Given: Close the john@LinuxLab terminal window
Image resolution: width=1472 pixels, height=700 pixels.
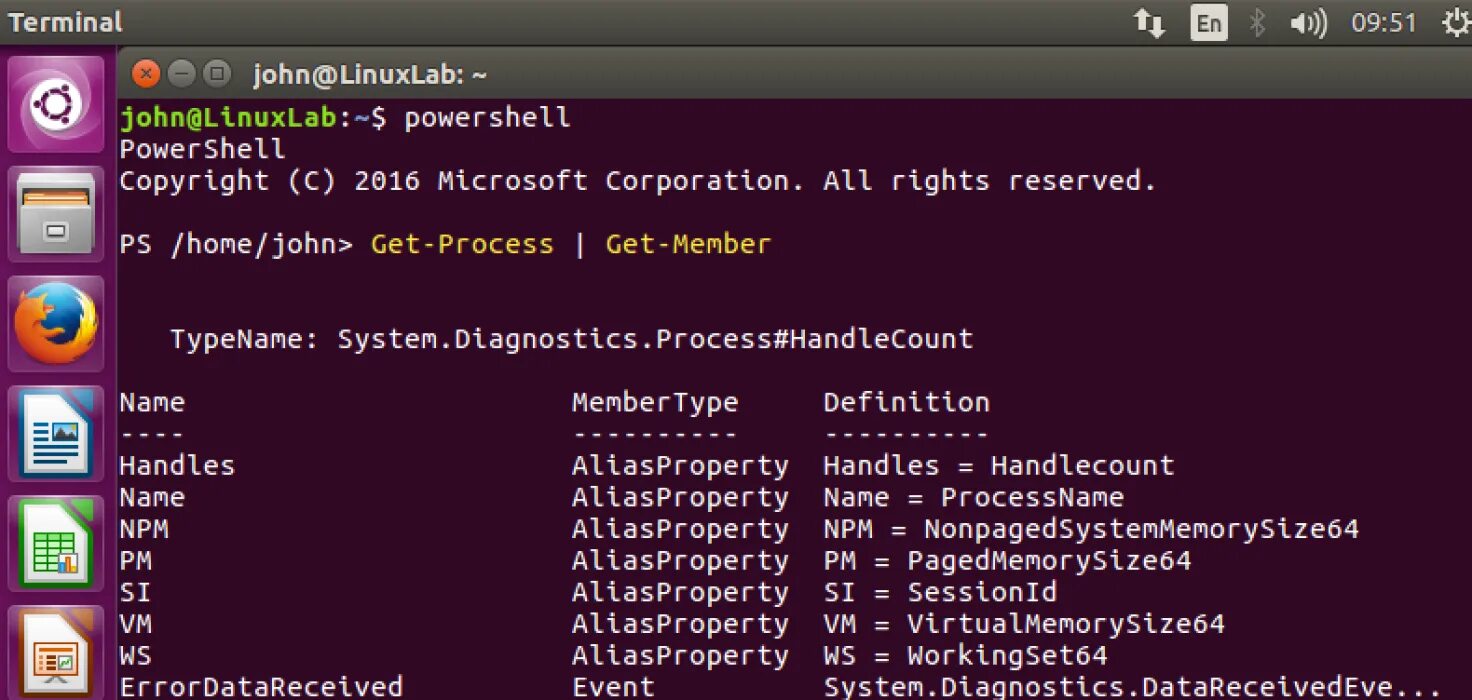Looking at the screenshot, I should [146, 74].
